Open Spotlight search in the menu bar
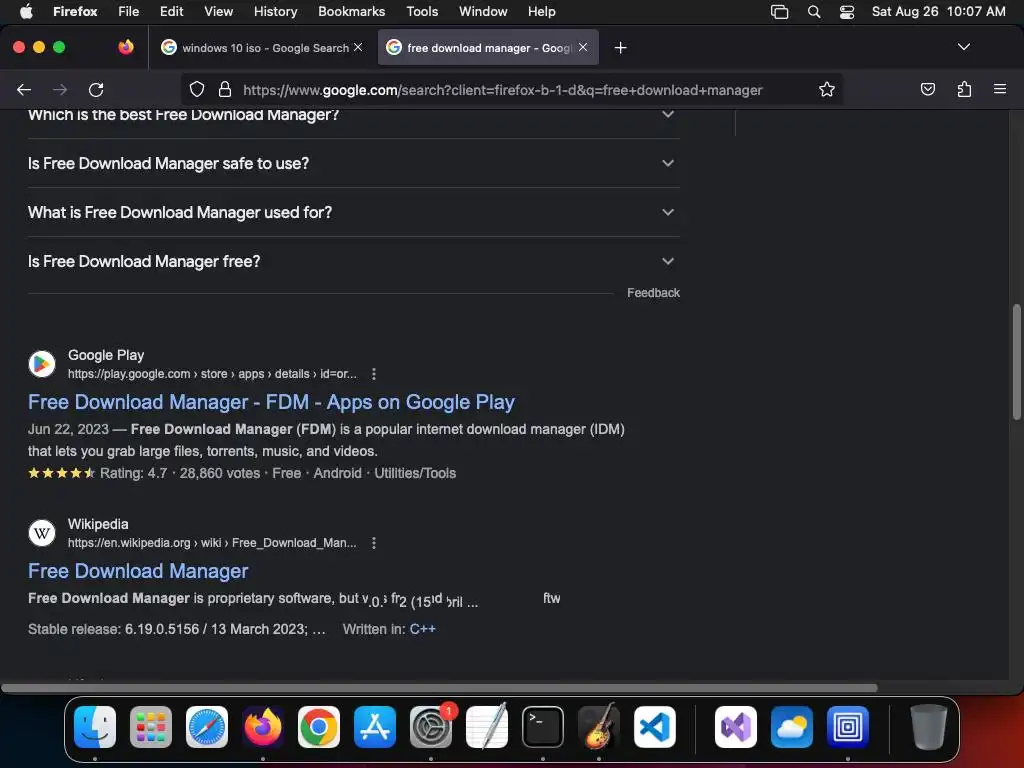 pyautogui.click(x=814, y=12)
